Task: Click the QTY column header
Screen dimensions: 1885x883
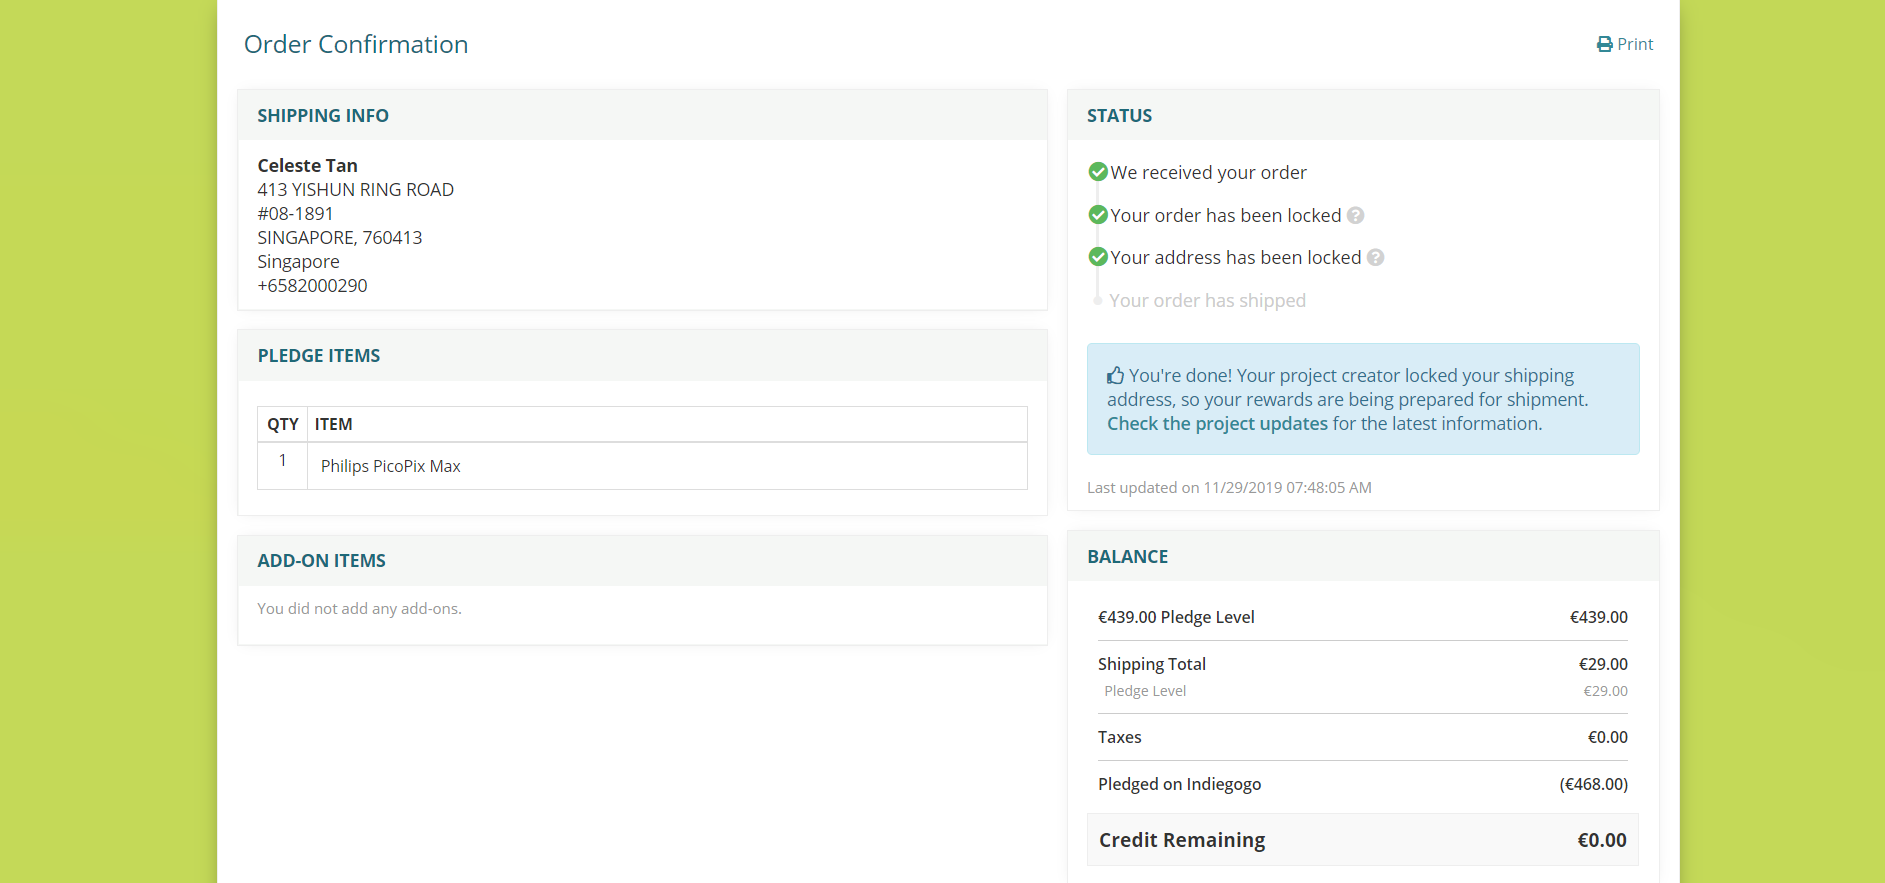Action: click(283, 424)
